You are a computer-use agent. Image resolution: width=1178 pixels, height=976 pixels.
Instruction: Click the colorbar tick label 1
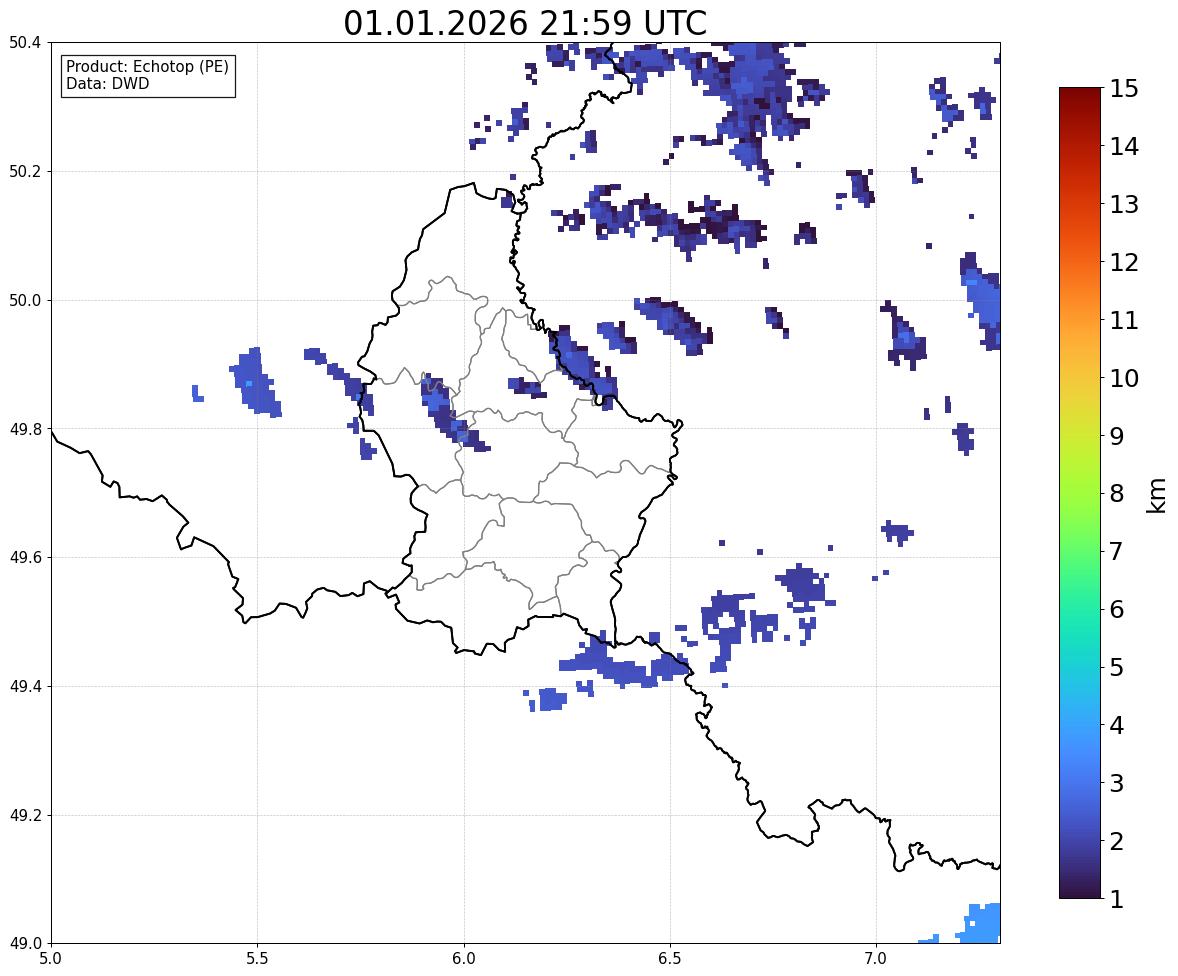tap(1117, 899)
